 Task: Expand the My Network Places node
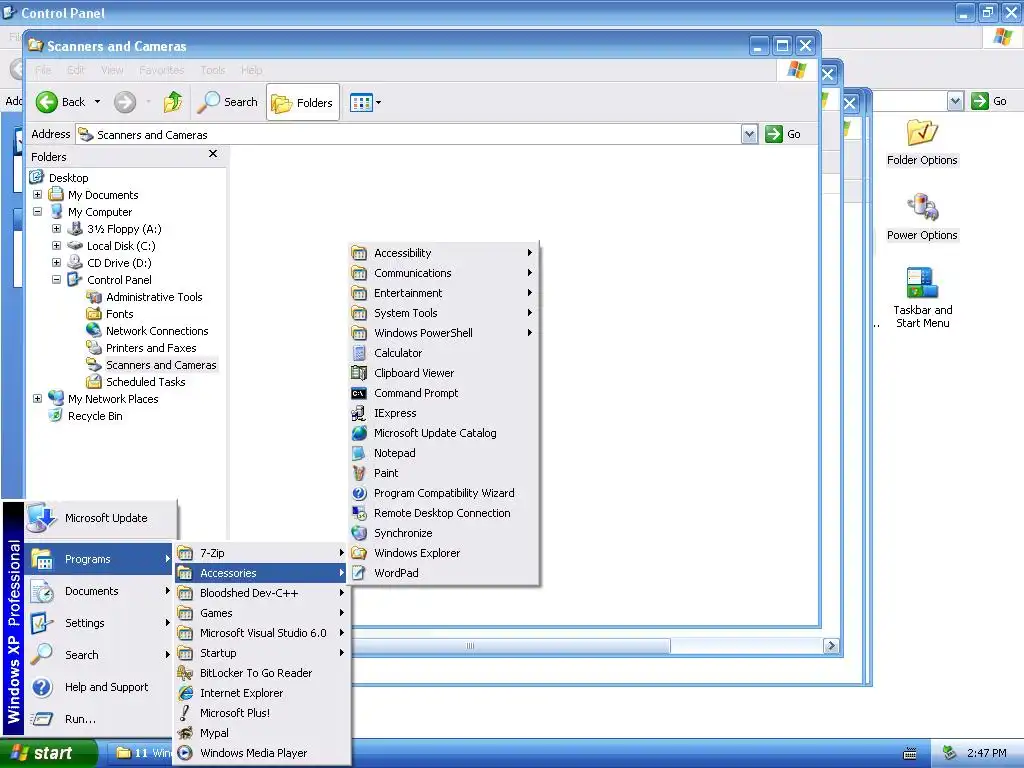tap(37, 398)
